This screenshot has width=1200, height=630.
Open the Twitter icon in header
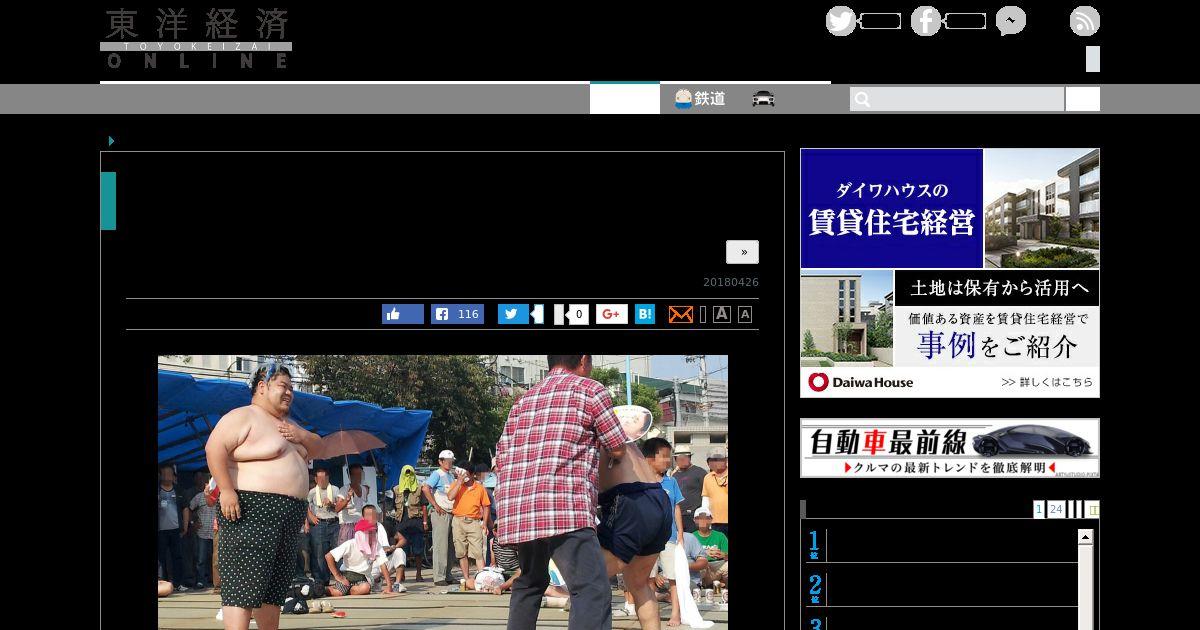pyautogui.click(x=841, y=21)
